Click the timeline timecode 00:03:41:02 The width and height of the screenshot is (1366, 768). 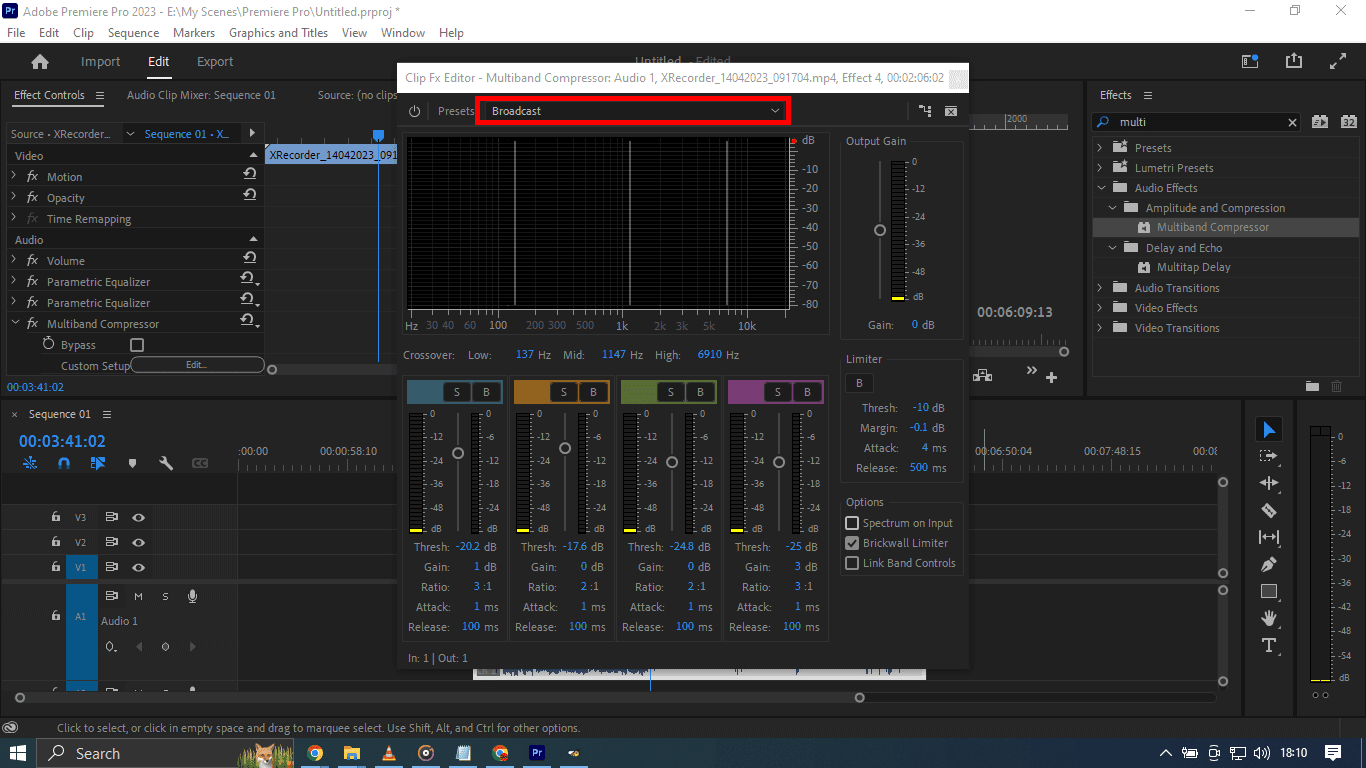(x=62, y=441)
